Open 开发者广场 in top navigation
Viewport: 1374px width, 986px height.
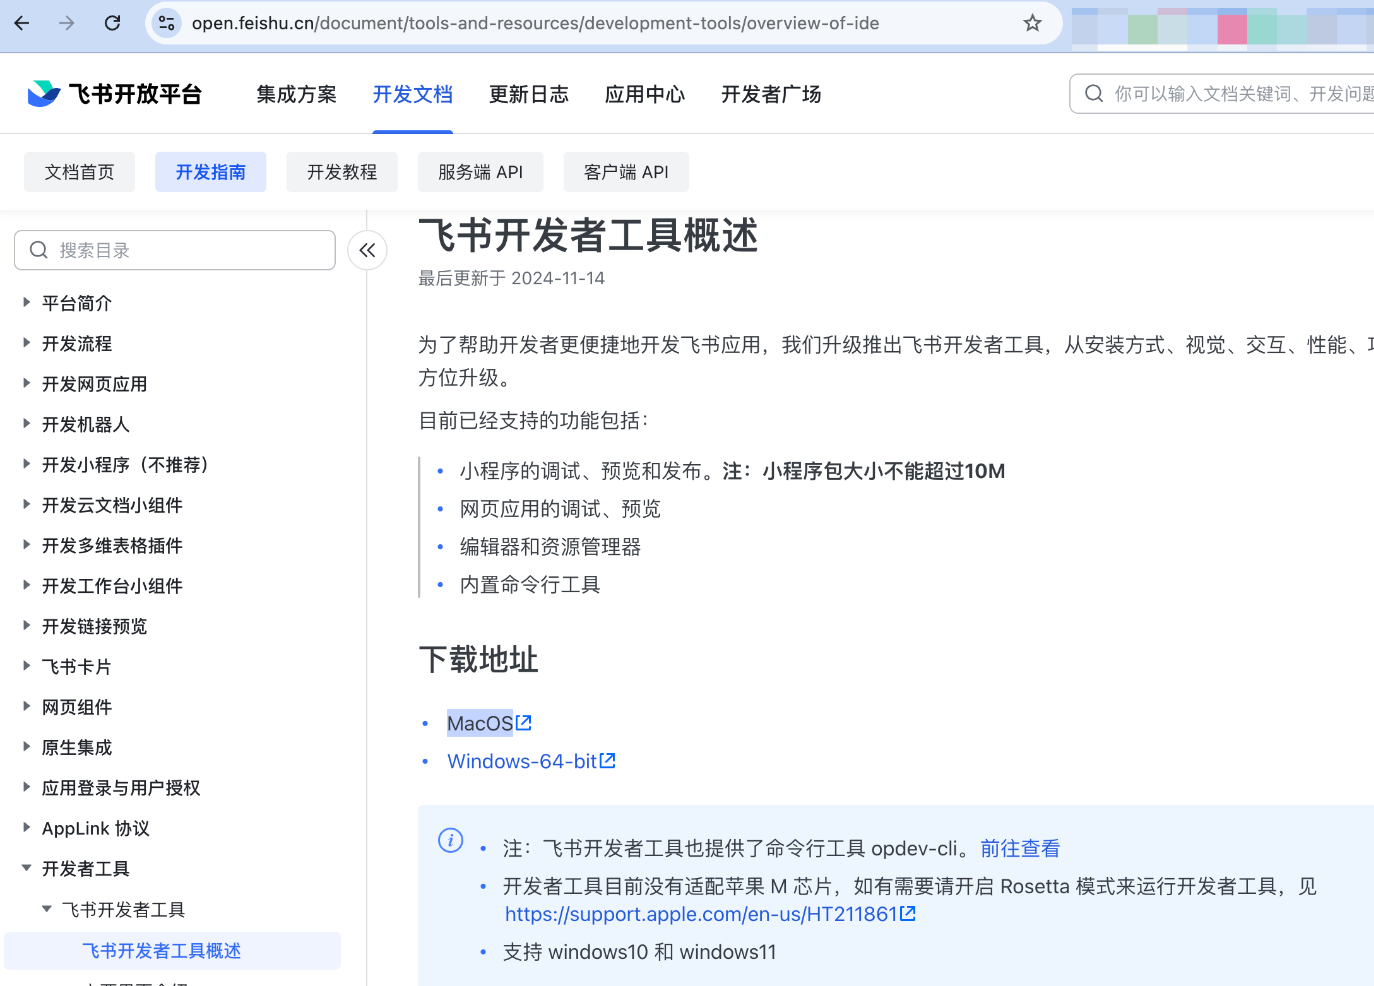771,94
